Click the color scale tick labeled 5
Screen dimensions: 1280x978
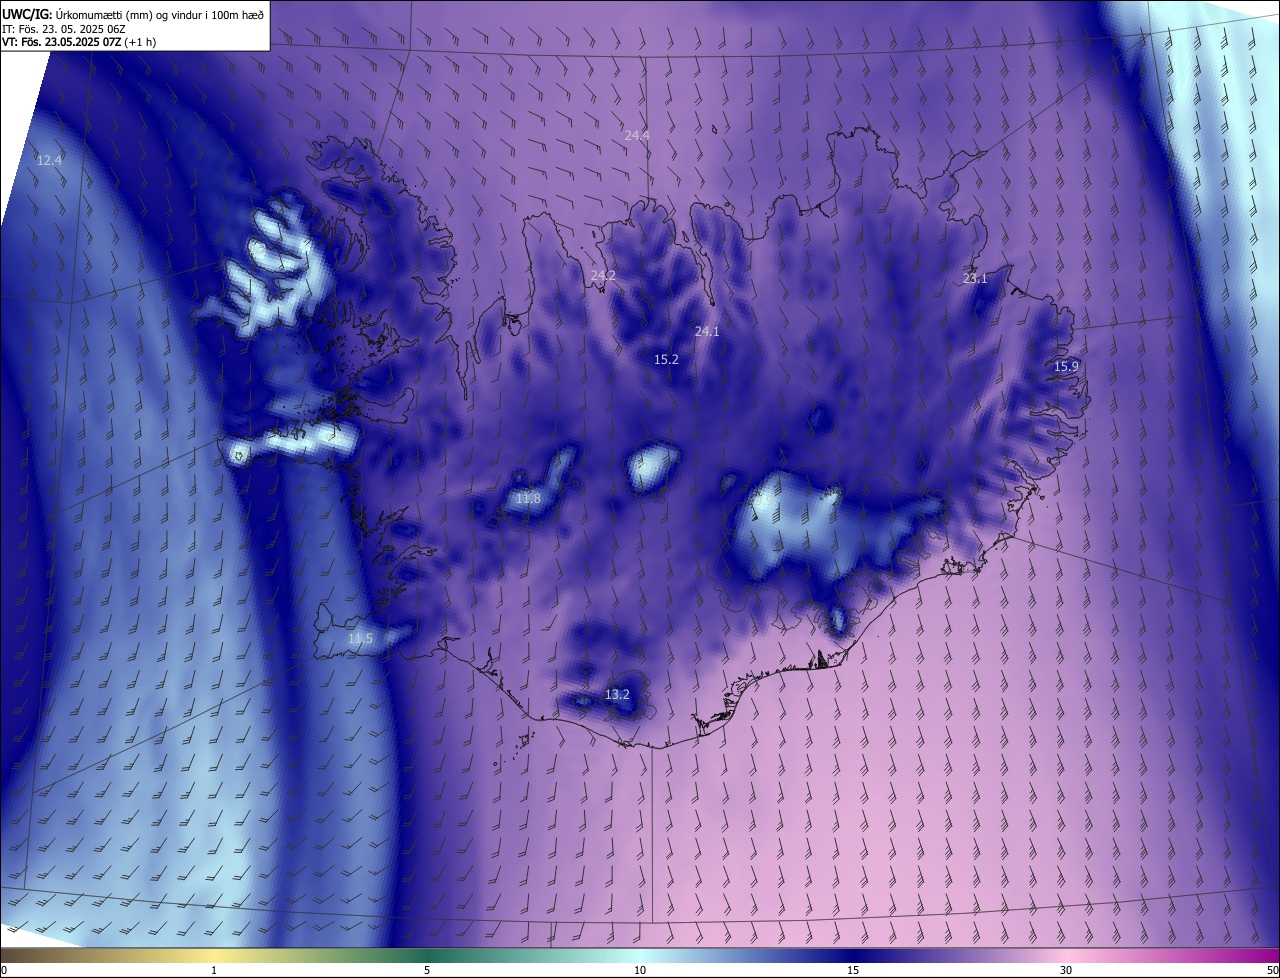[427, 970]
